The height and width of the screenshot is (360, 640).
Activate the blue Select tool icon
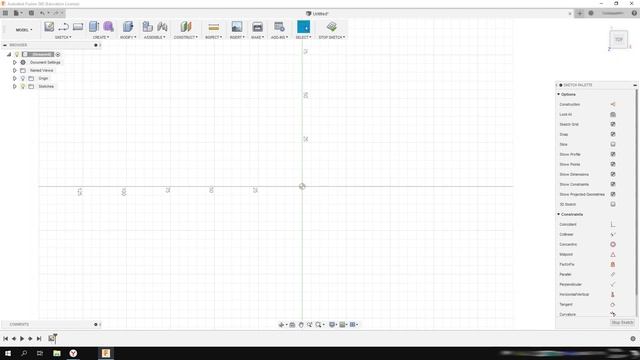(x=303, y=27)
